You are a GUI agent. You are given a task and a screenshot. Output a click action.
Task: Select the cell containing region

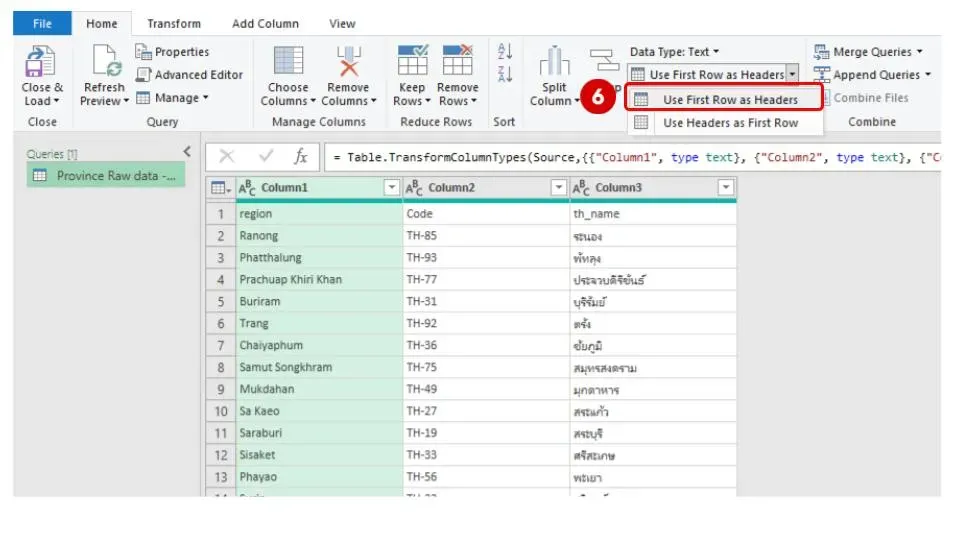point(319,214)
